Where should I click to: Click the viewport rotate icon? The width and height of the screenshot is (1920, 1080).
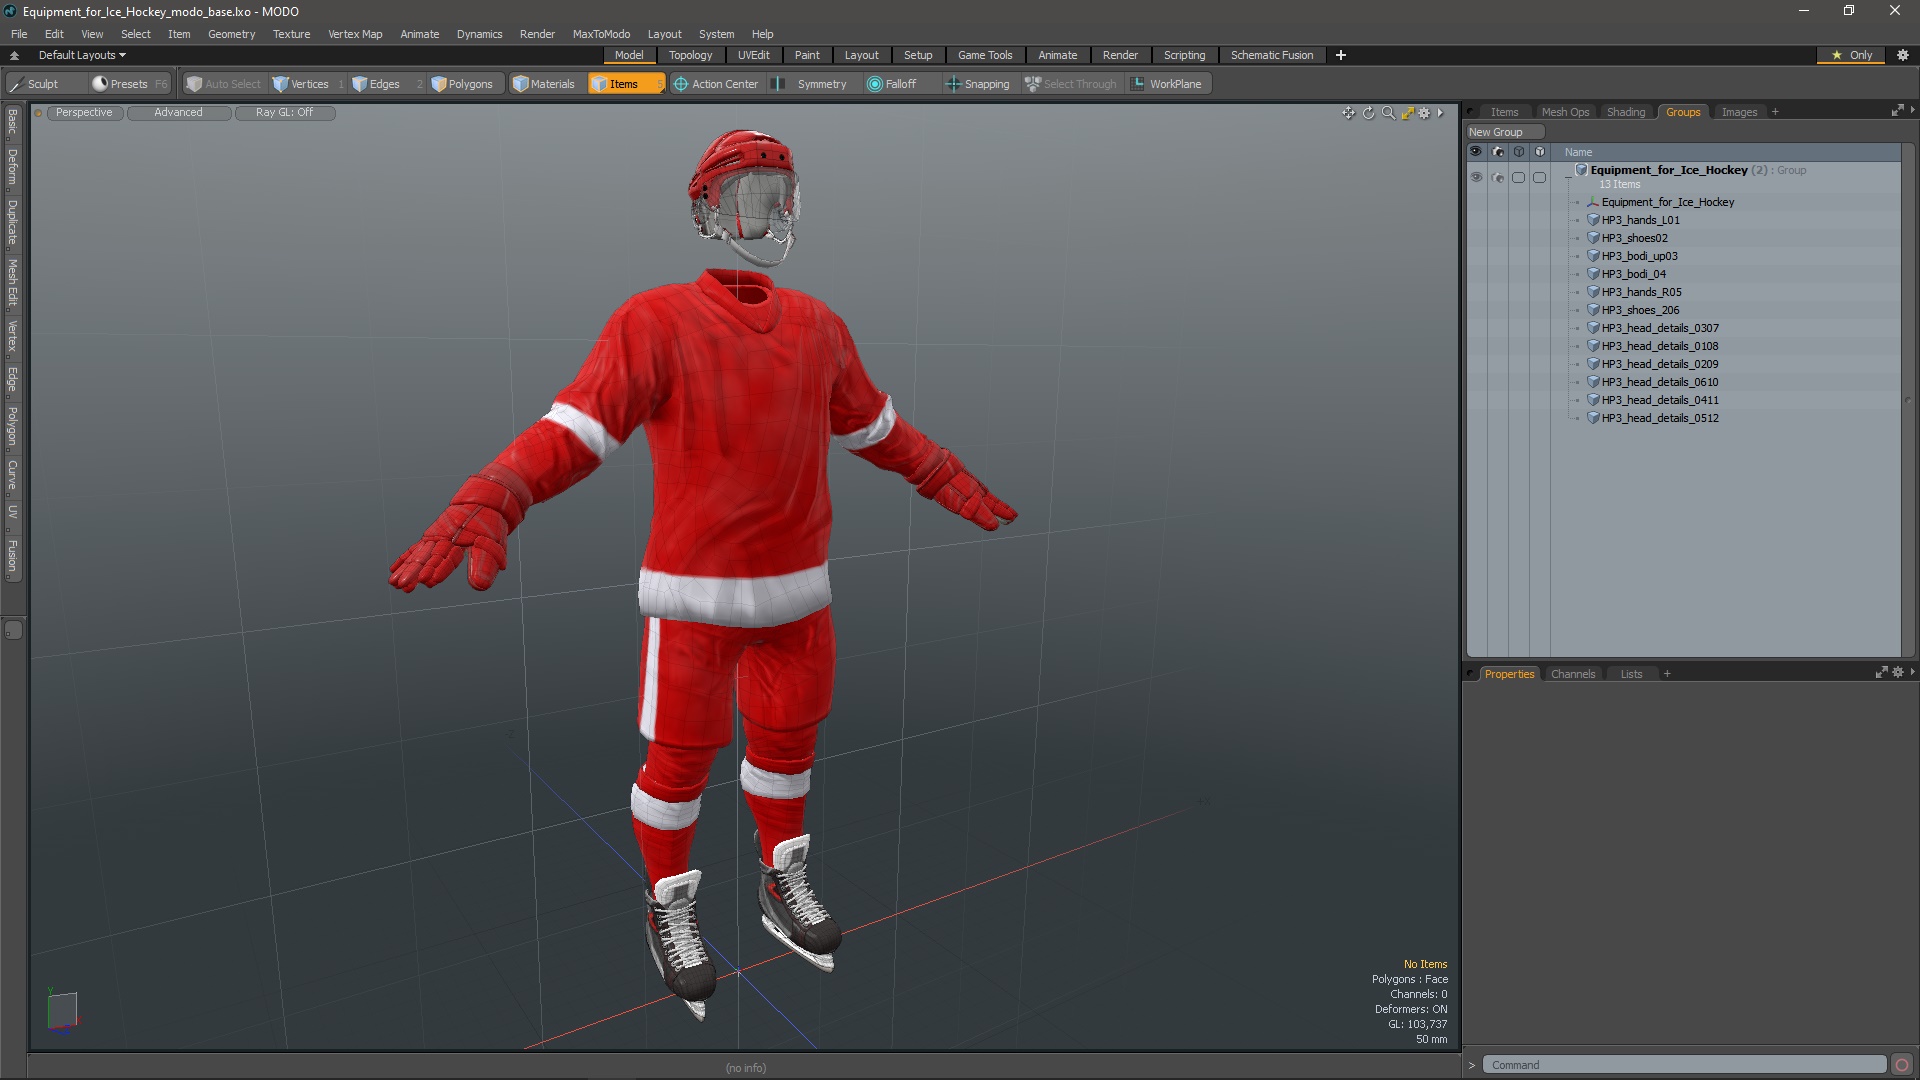coord(1368,113)
